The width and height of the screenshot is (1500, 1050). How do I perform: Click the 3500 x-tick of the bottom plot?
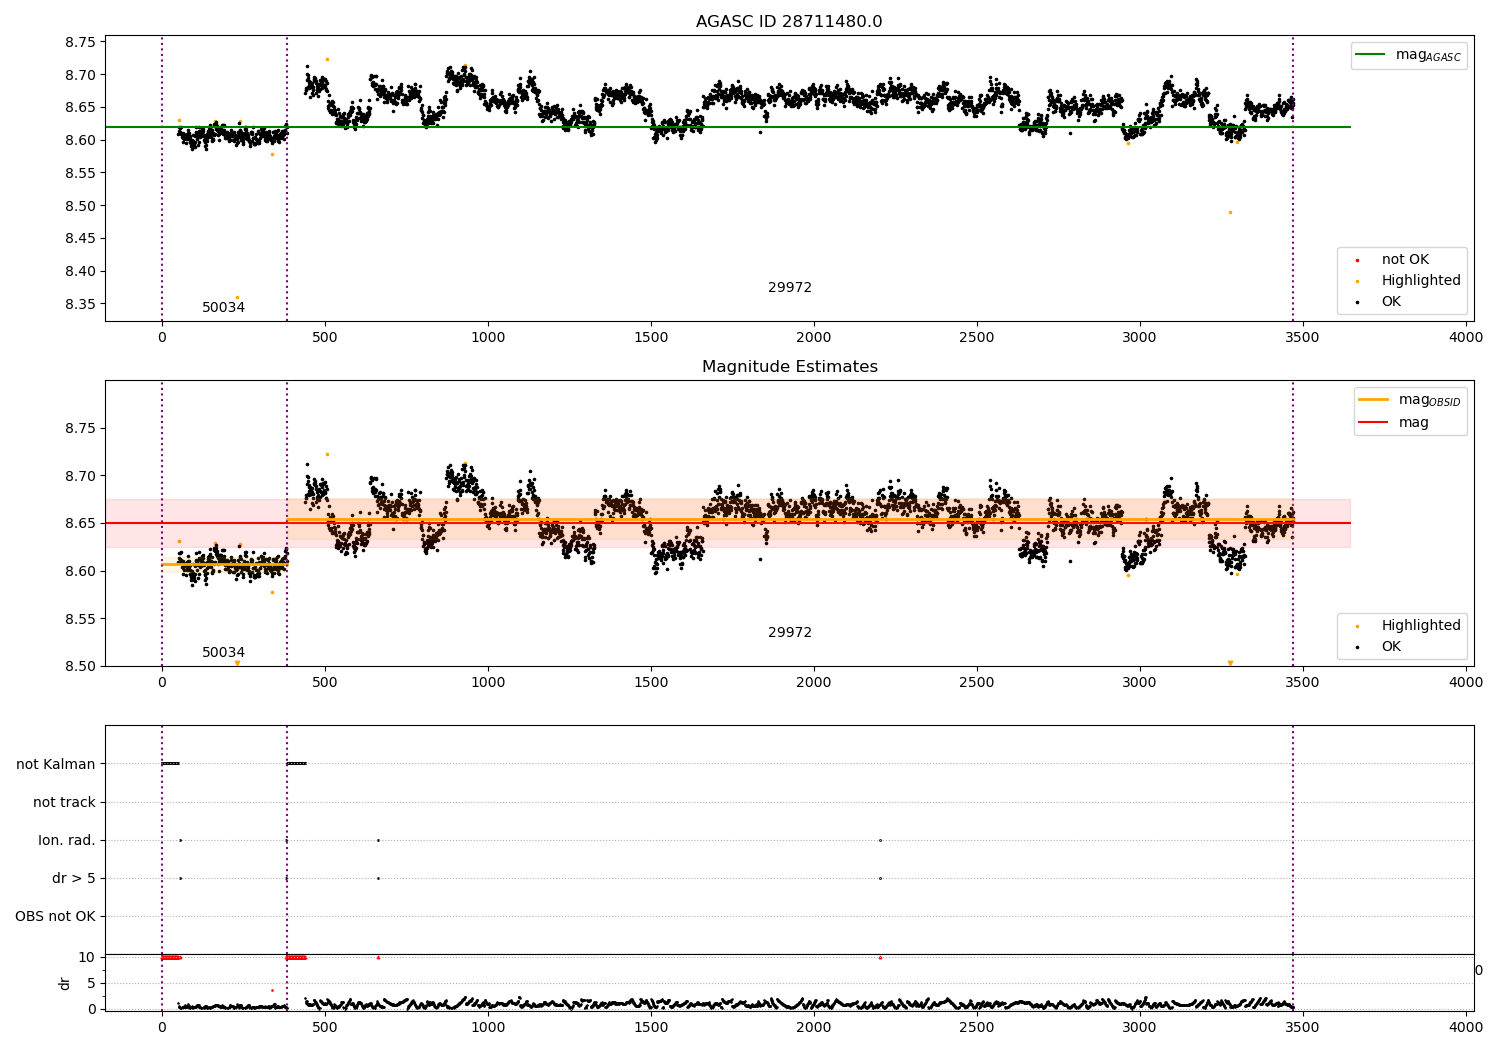tap(1303, 1027)
